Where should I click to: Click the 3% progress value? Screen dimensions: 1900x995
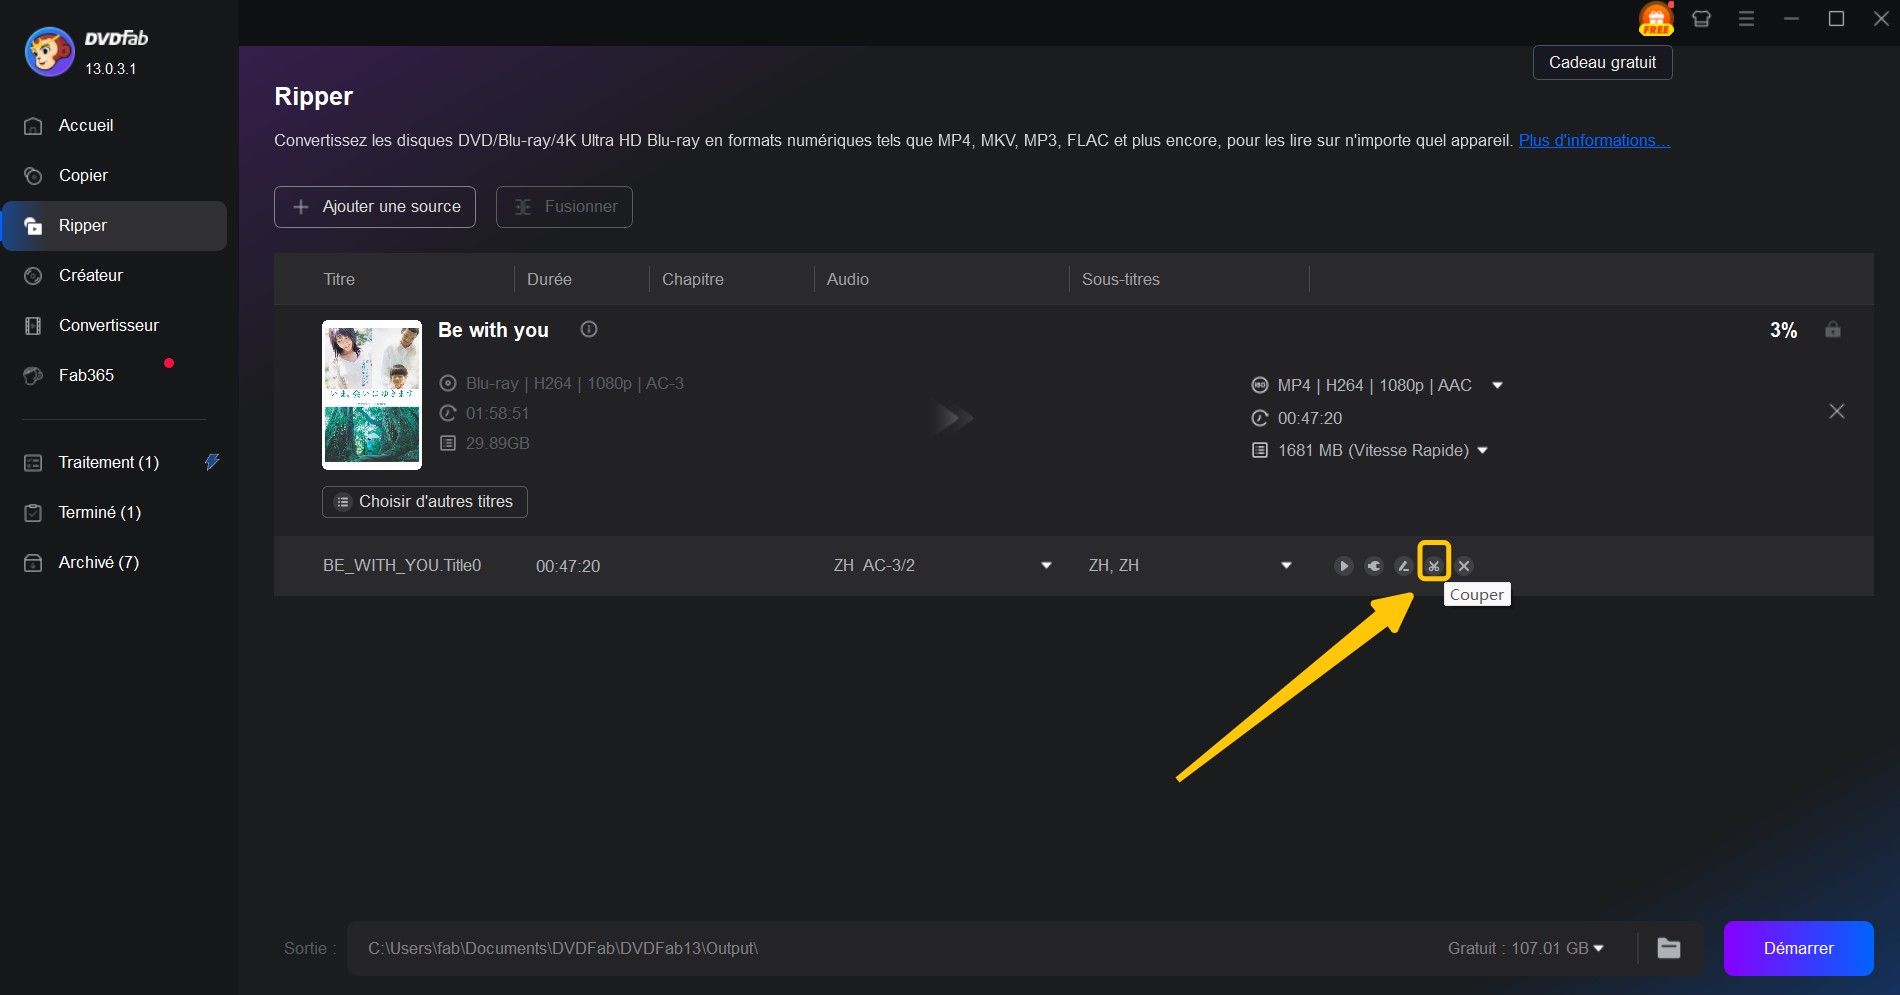coord(1784,330)
